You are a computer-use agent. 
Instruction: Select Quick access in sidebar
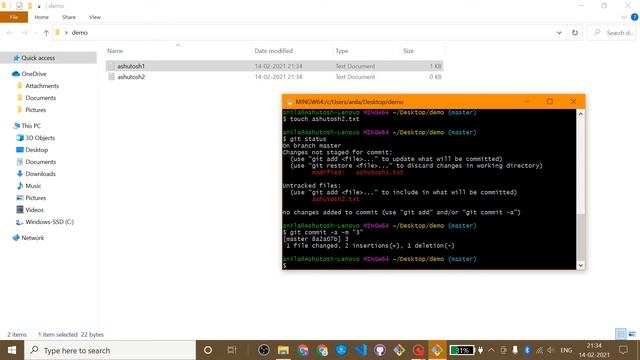click(x=38, y=58)
